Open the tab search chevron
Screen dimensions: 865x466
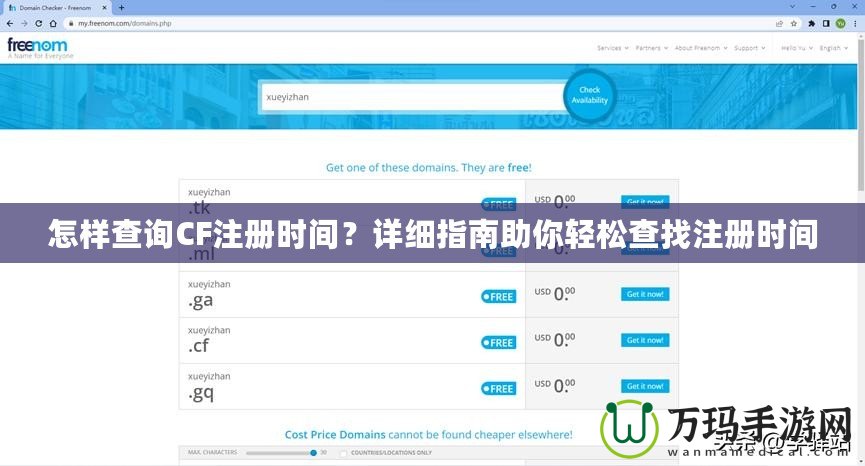pos(793,7)
